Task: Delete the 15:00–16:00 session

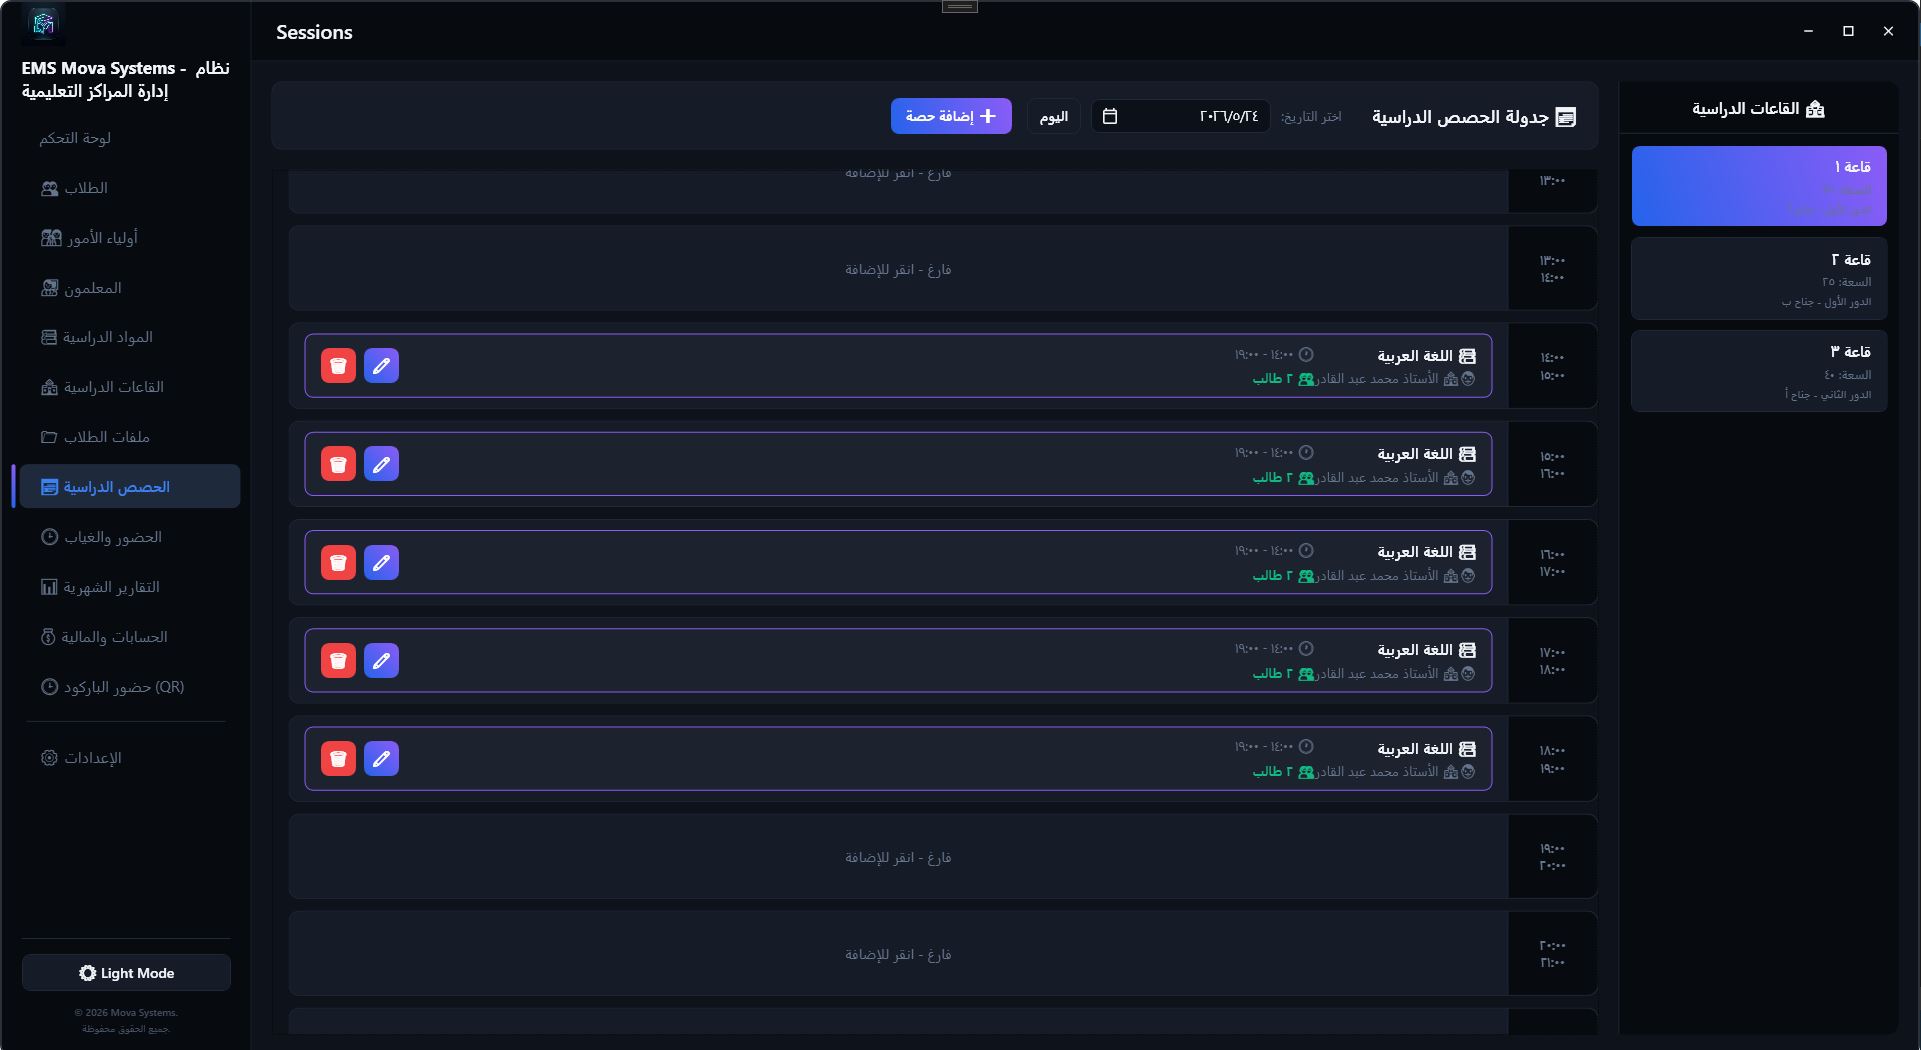Action: click(338, 464)
